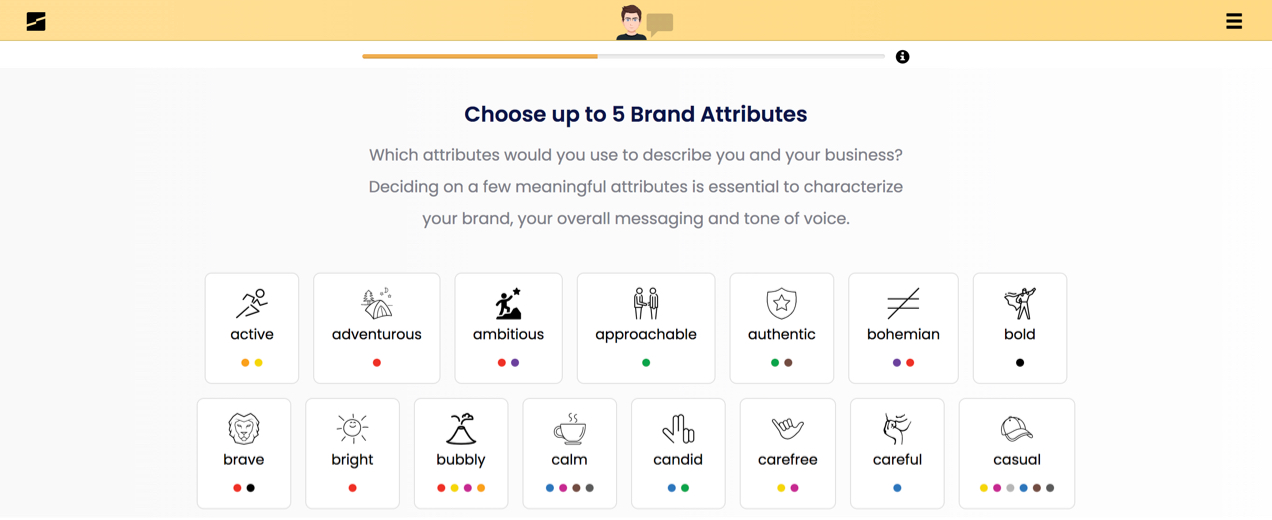Toggle the bohemian attribute card
Screen dimensions: 1272x520
(x=903, y=328)
